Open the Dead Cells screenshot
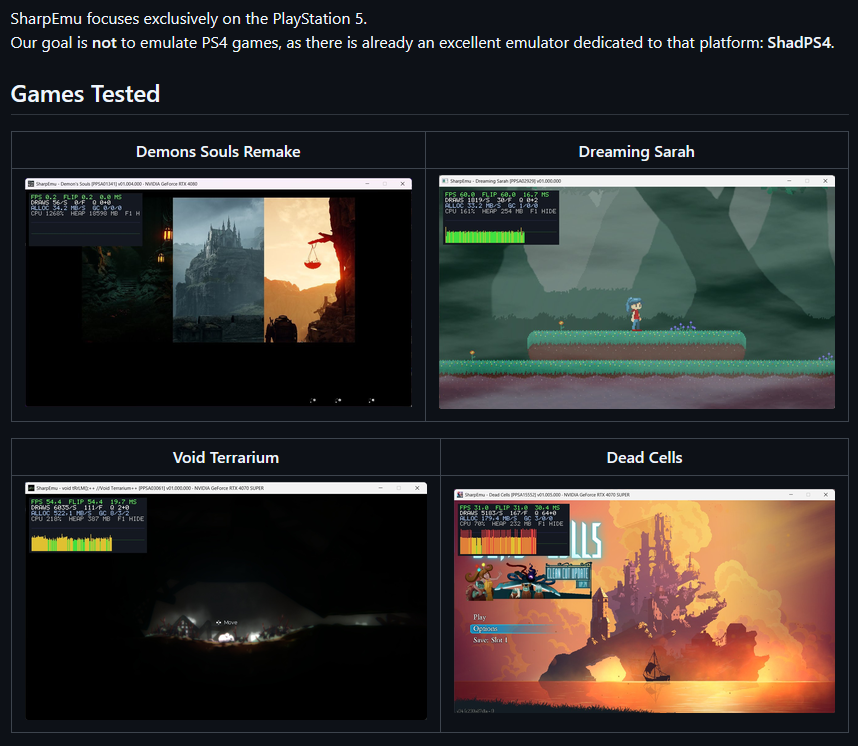 (x=644, y=601)
